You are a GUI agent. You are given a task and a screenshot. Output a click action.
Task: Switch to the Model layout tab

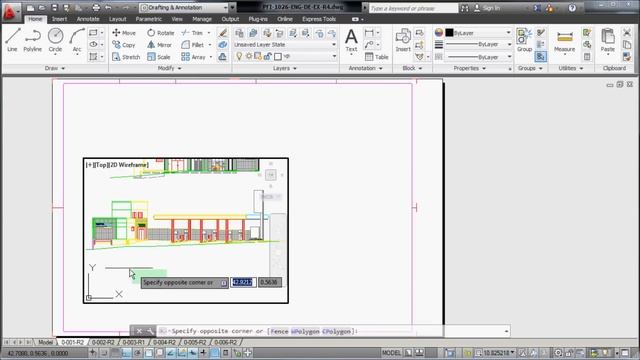point(45,342)
